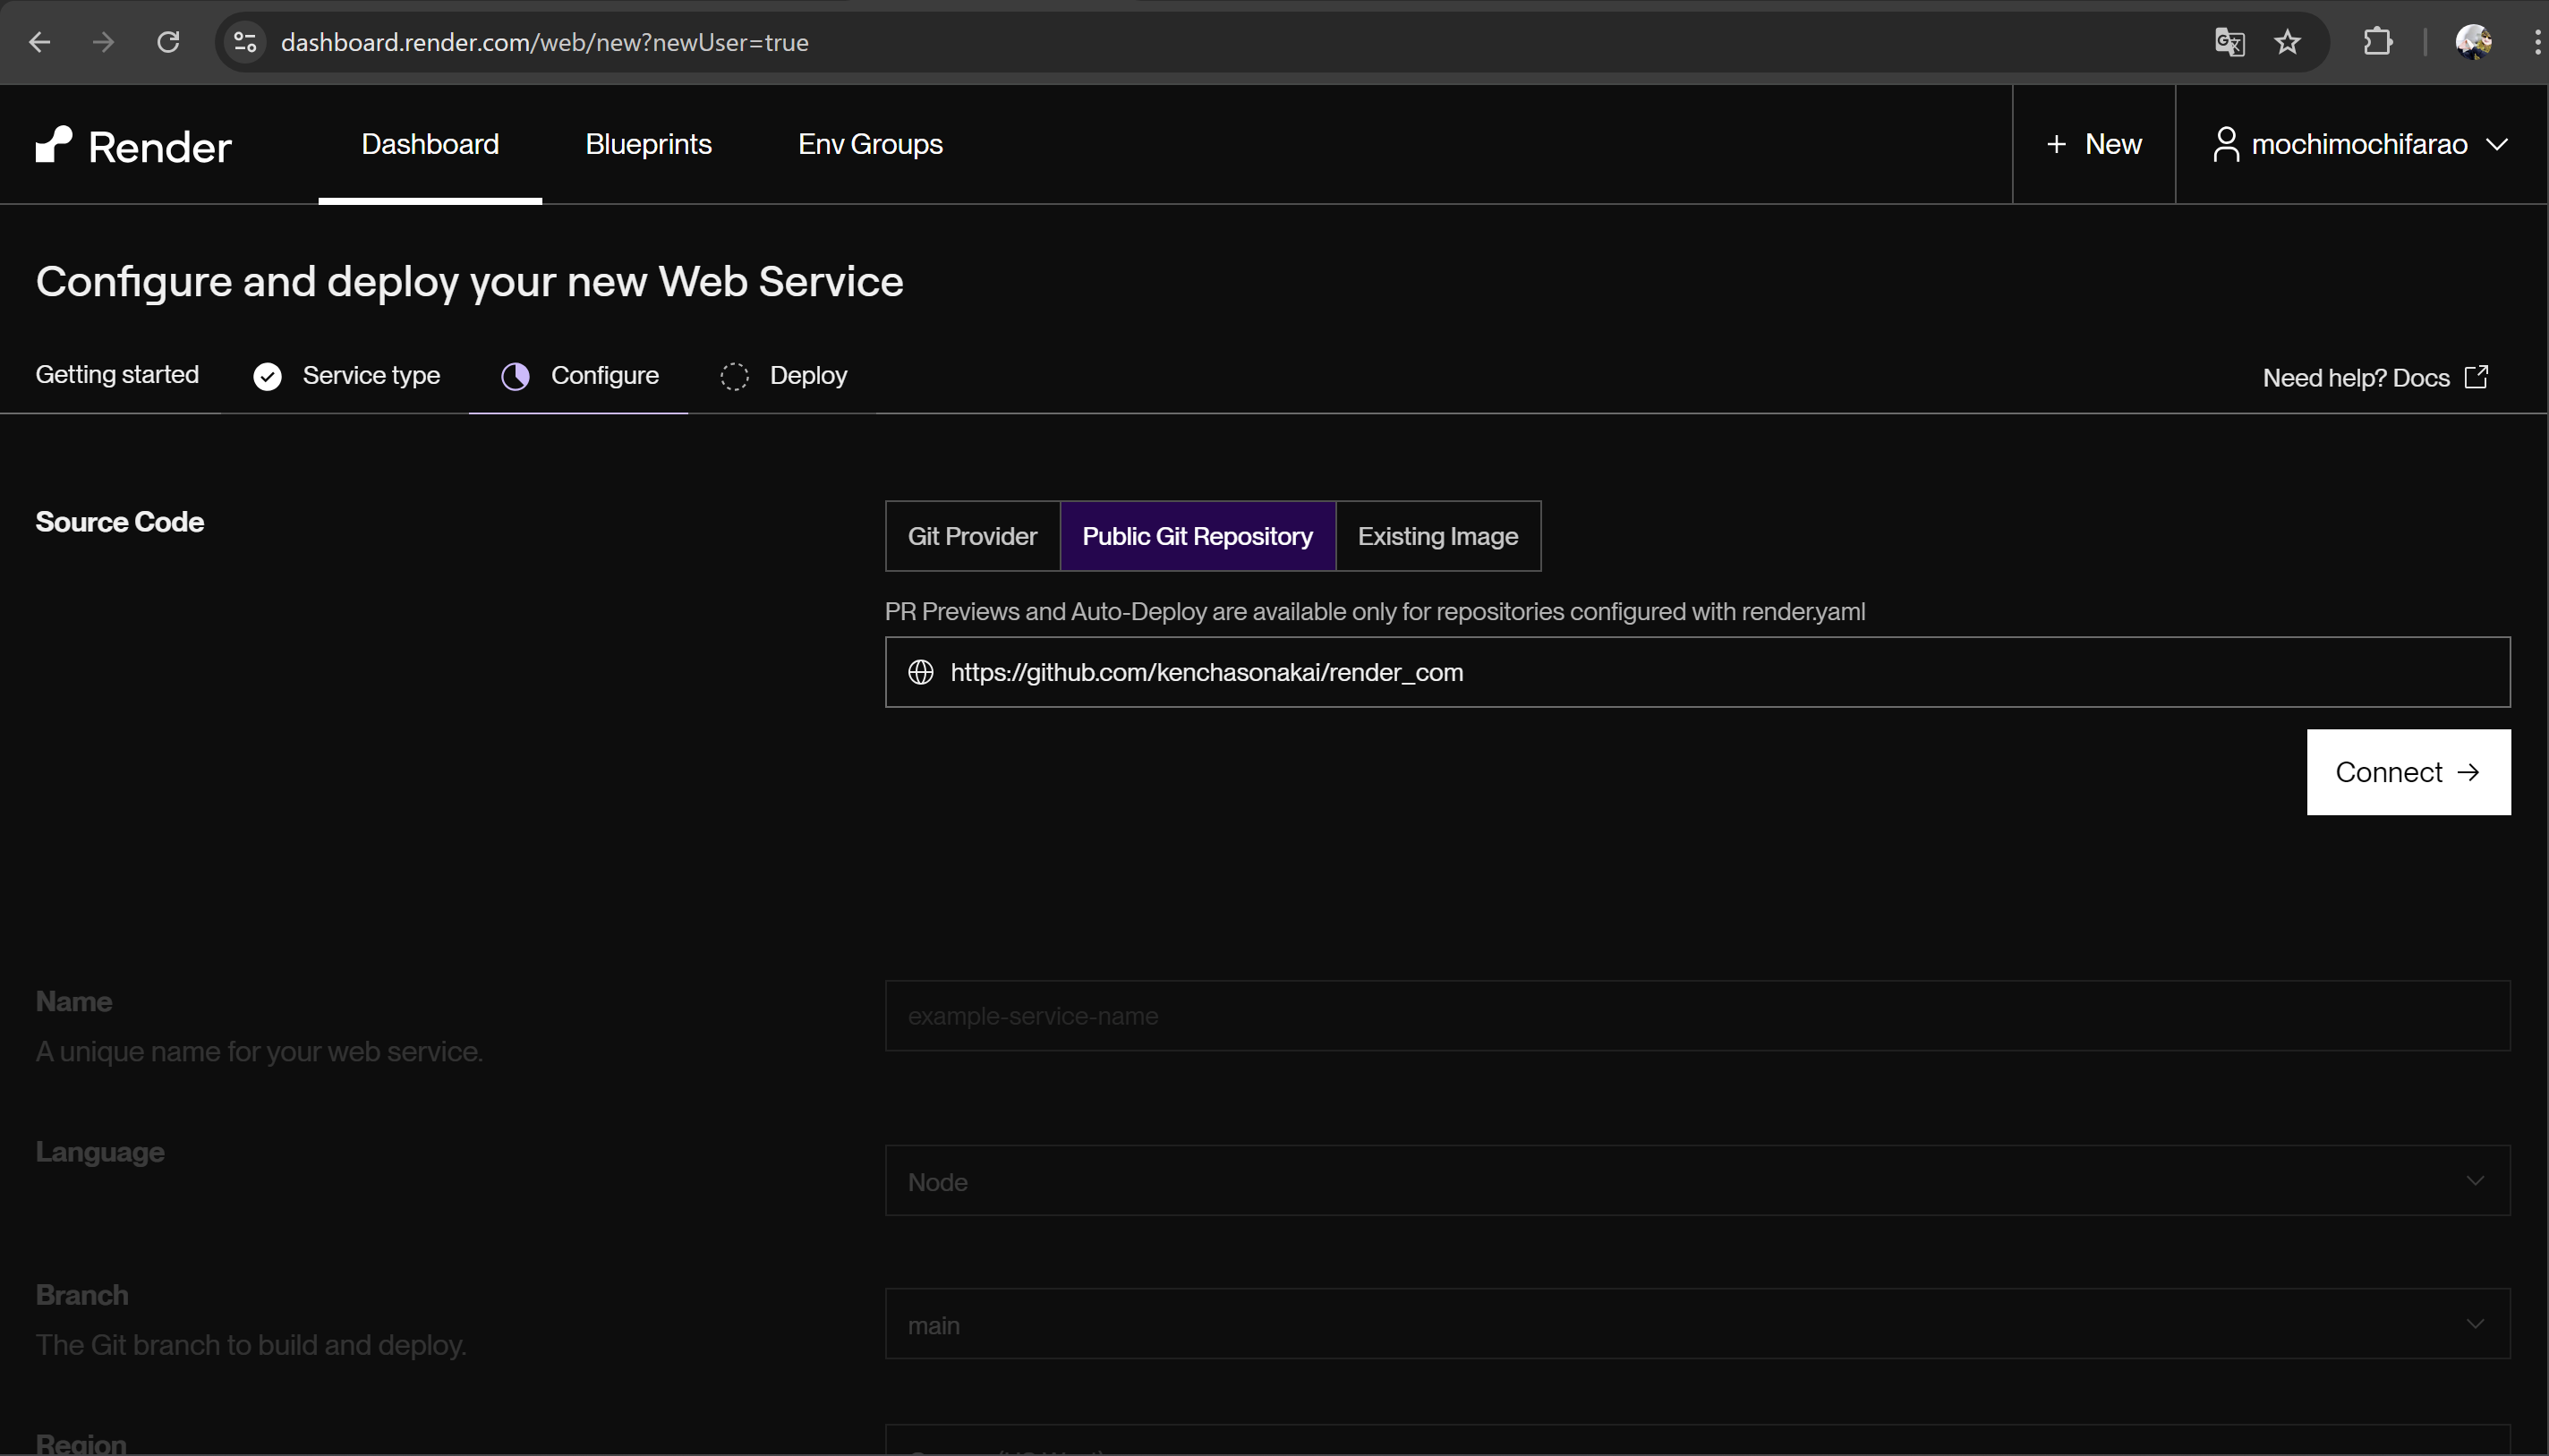Image resolution: width=2549 pixels, height=1456 pixels.
Task: Click the Deploy dashed circle icon
Action: (x=734, y=377)
